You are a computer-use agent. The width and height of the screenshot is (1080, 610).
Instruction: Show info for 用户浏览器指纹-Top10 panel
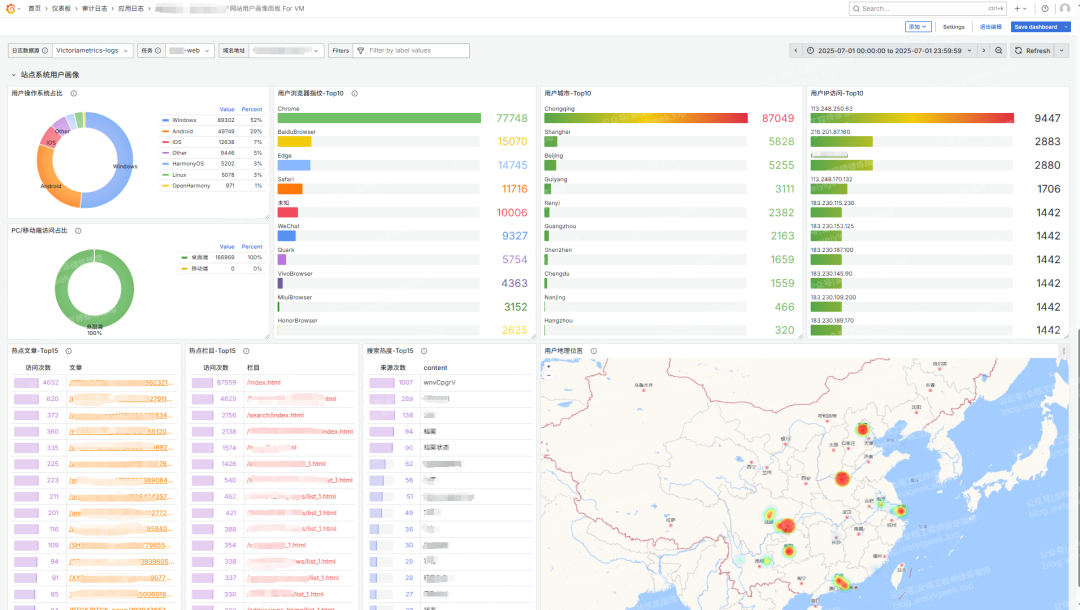(x=355, y=93)
